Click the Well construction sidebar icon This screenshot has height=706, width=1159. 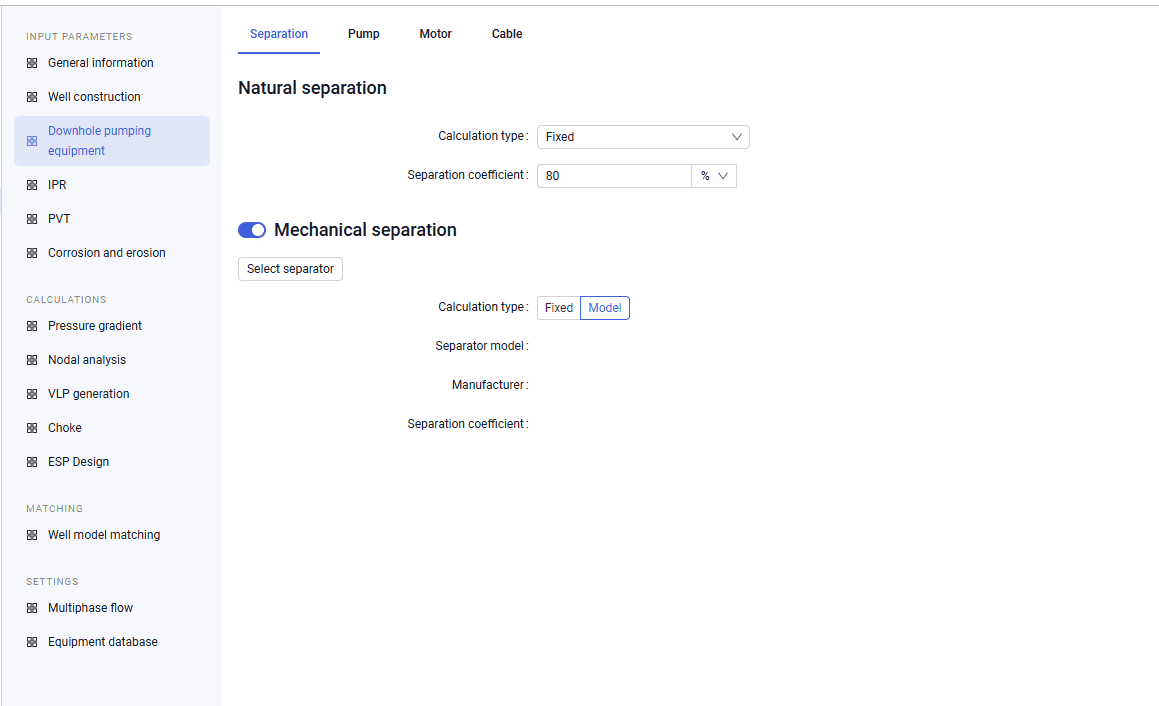32,98
